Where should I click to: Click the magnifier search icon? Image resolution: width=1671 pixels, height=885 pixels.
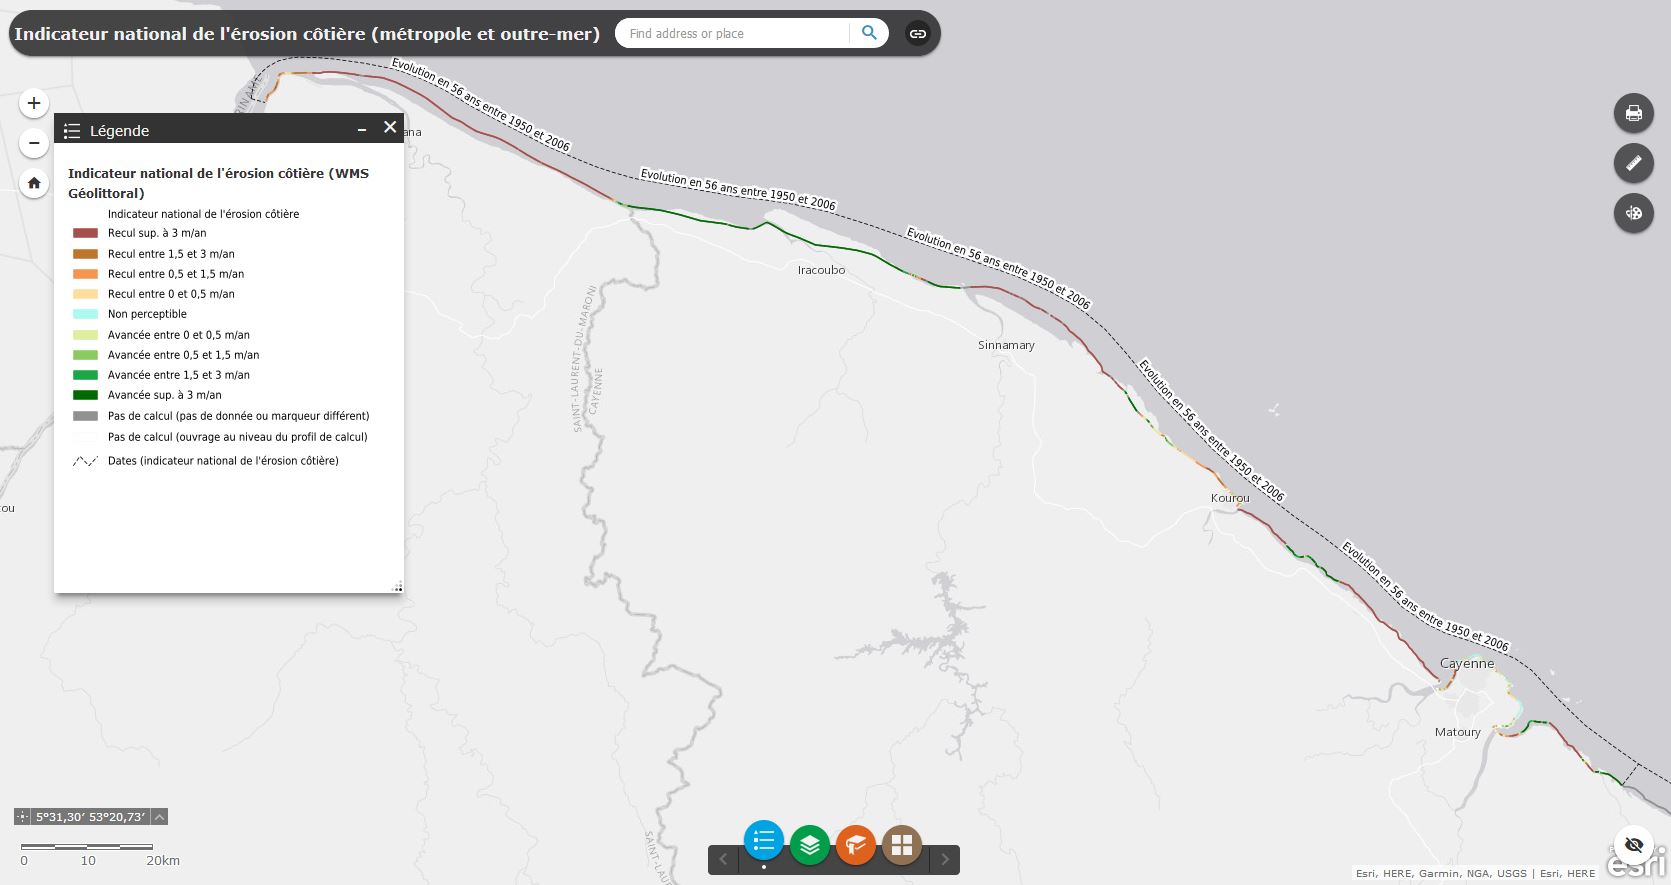pos(869,33)
